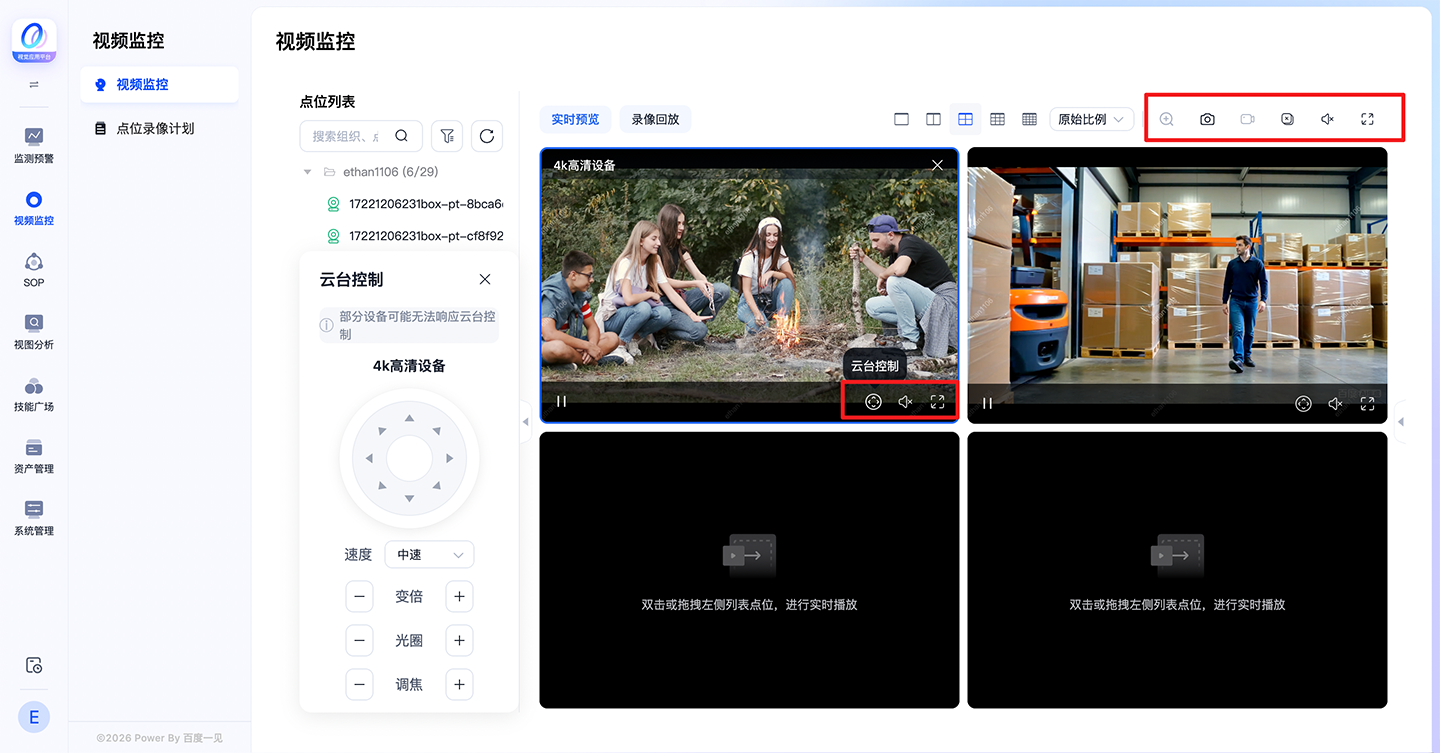Open PTZ control on the warehouse video

click(x=1303, y=404)
